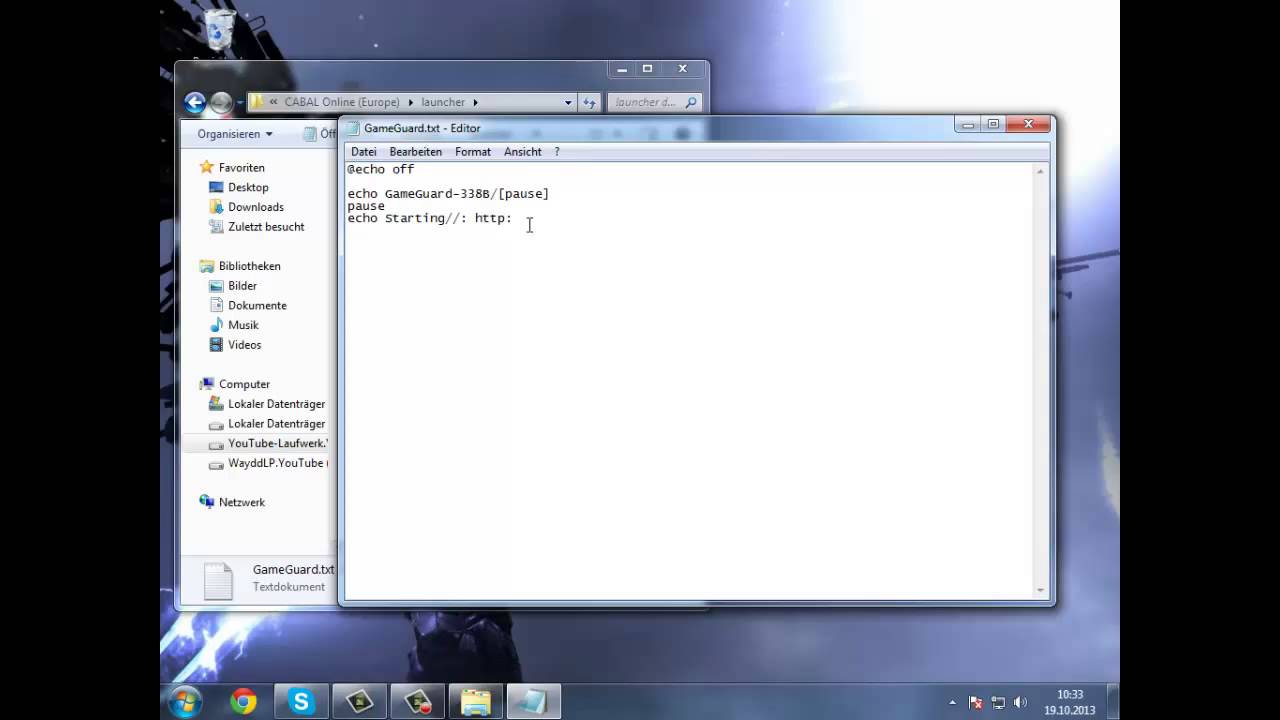The image size is (1280, 720).
Task: Open Skype from taskbar
Action: pyautogui.click(x=301, y=701)
